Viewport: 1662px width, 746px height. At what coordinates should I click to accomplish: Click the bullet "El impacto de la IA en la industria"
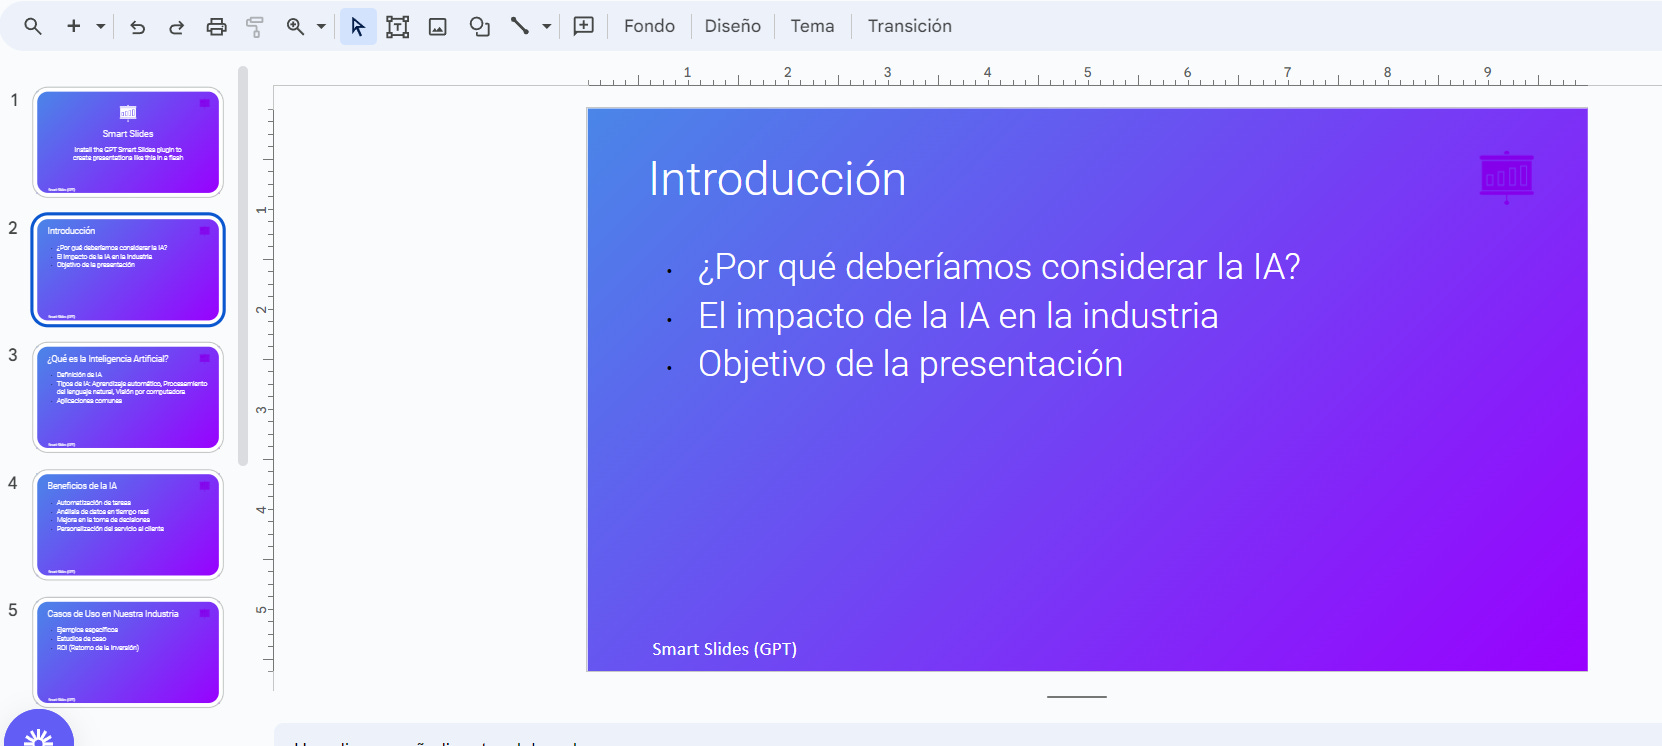(958, 316)
